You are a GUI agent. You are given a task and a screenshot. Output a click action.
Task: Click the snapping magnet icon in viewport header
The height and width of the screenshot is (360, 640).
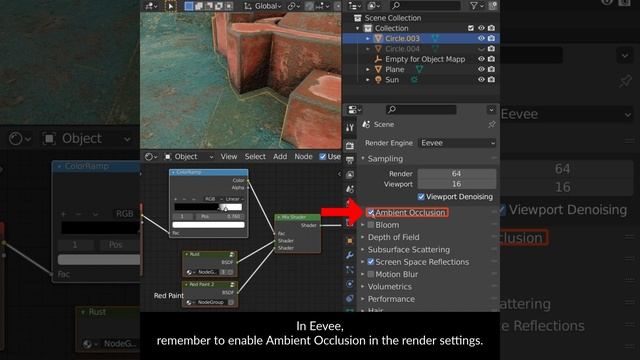309,6
